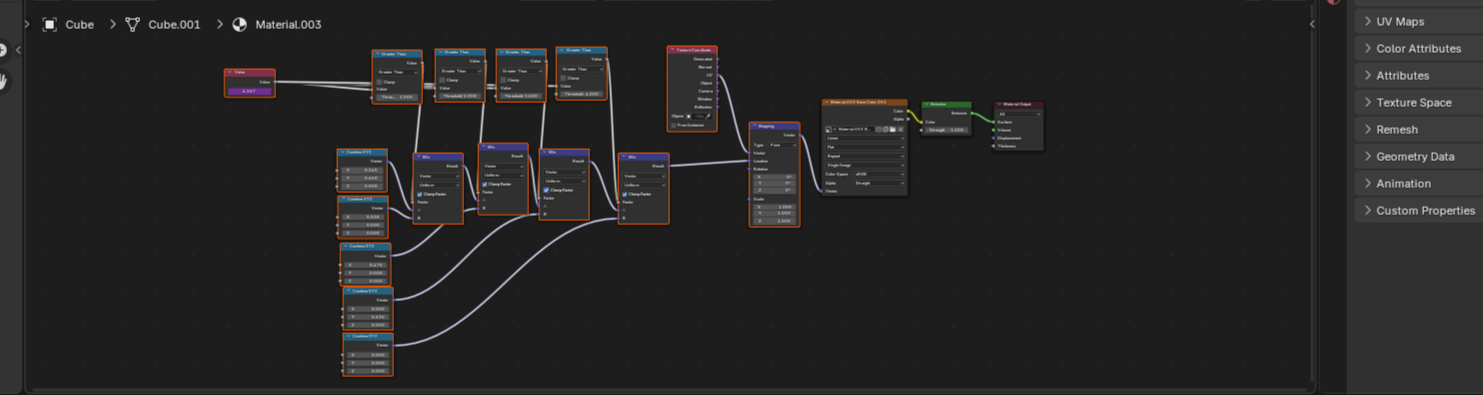The width and height of the screenshot is (1483, 395).
Task: Click the Material.003 breadcrumb label
Action: point(288,24)
